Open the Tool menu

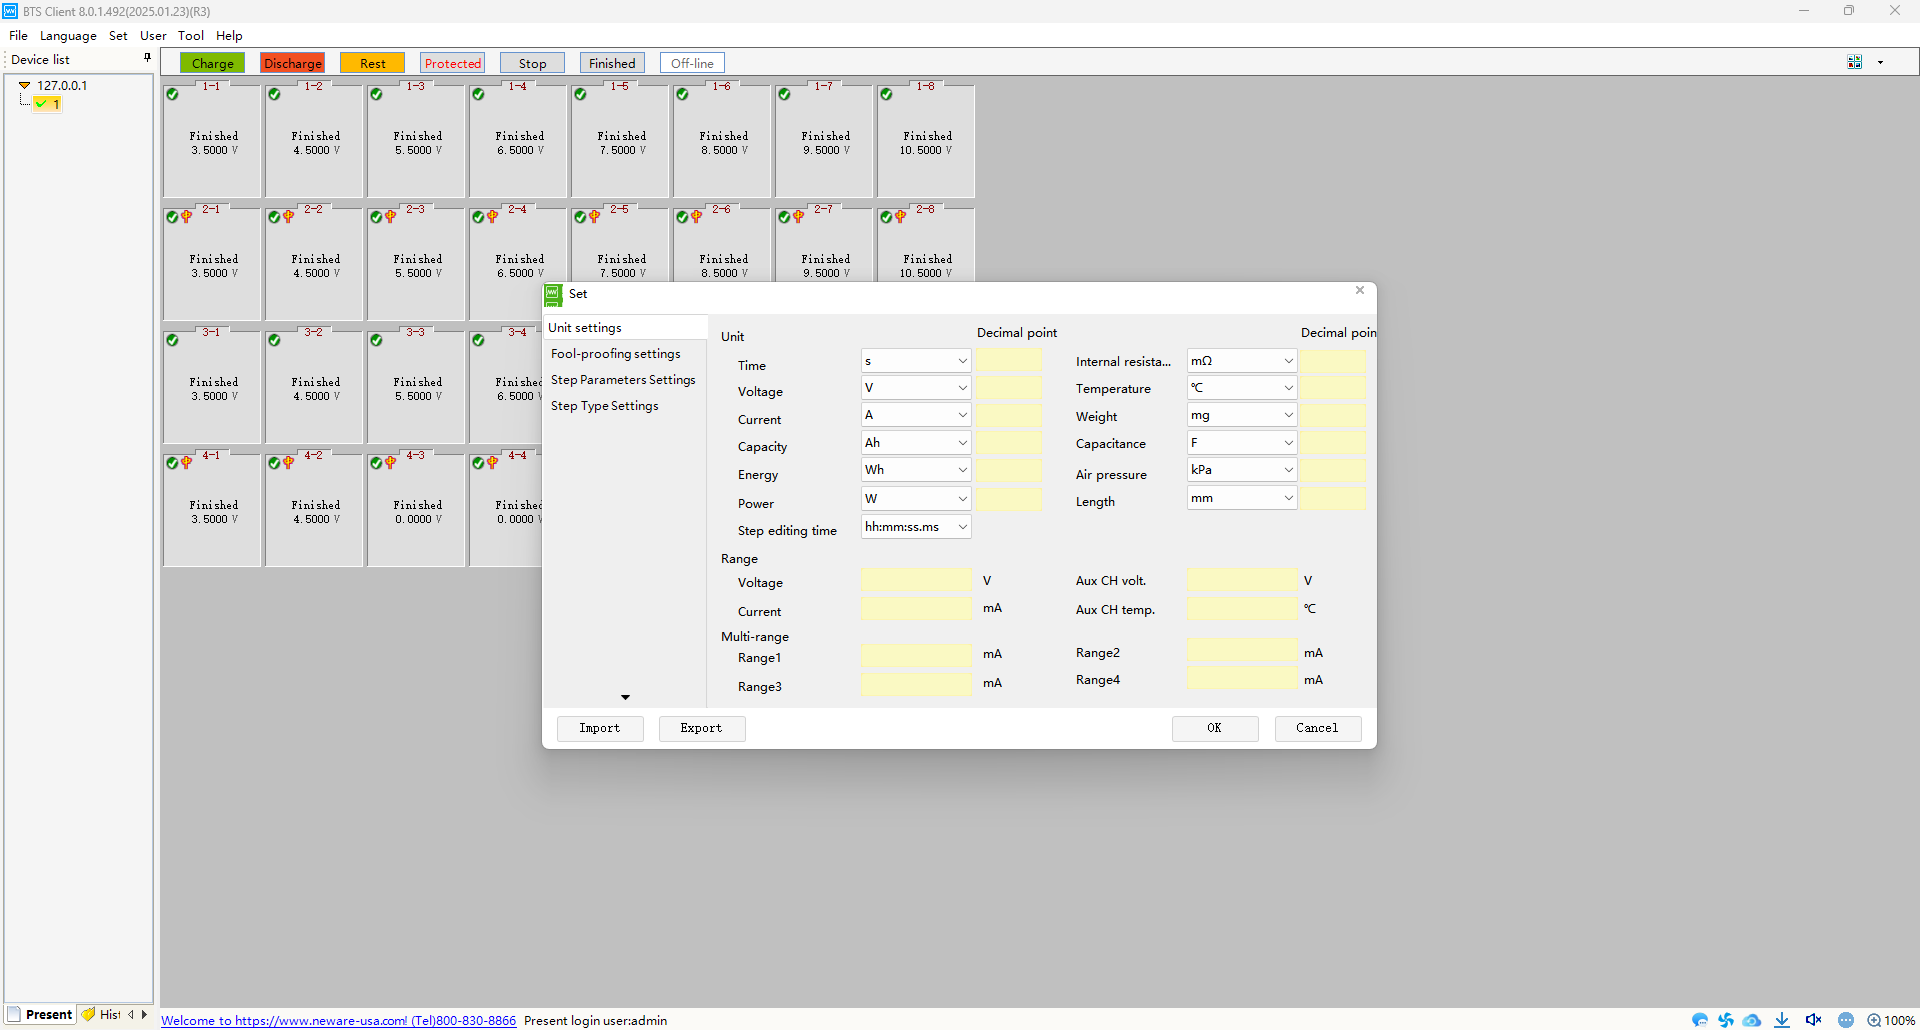click(x=190, y=35)
